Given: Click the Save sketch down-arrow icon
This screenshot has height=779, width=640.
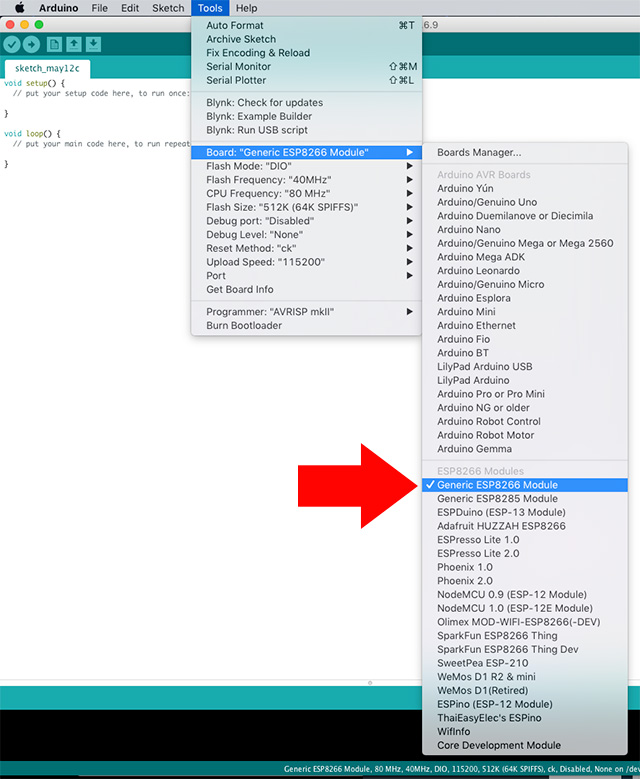Looking at the screenshot, I should [93, 44].
